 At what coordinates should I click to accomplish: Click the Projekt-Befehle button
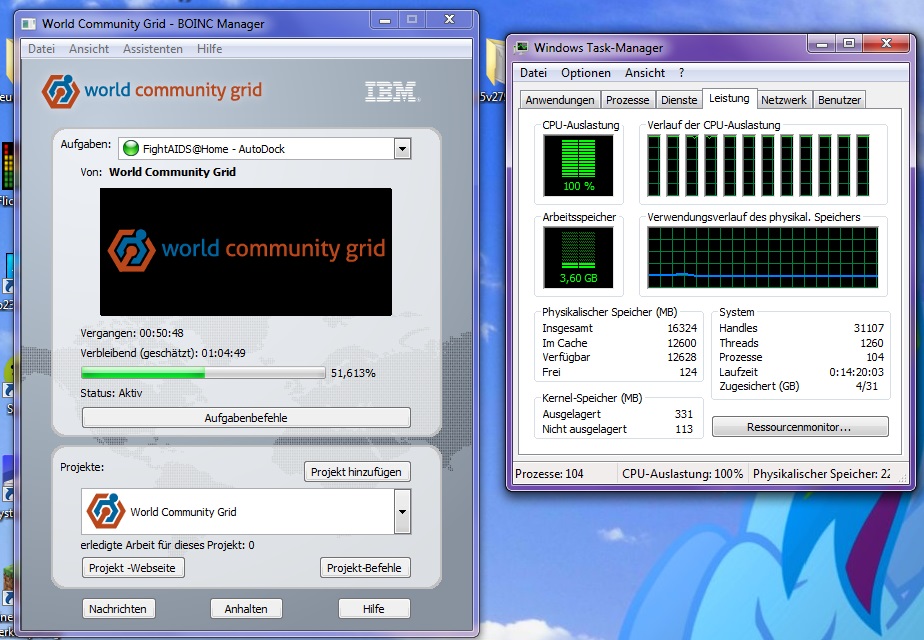[364, 568]
